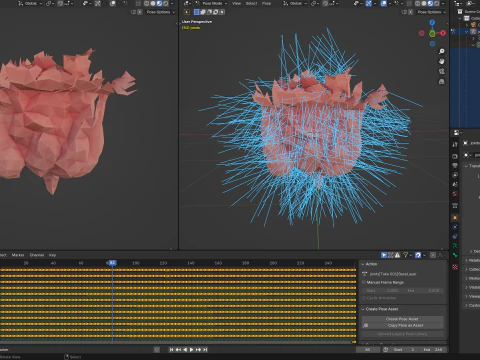Collapse the Create Pose Asset panel
Screen dimensions: 480x360
point(363,309)
